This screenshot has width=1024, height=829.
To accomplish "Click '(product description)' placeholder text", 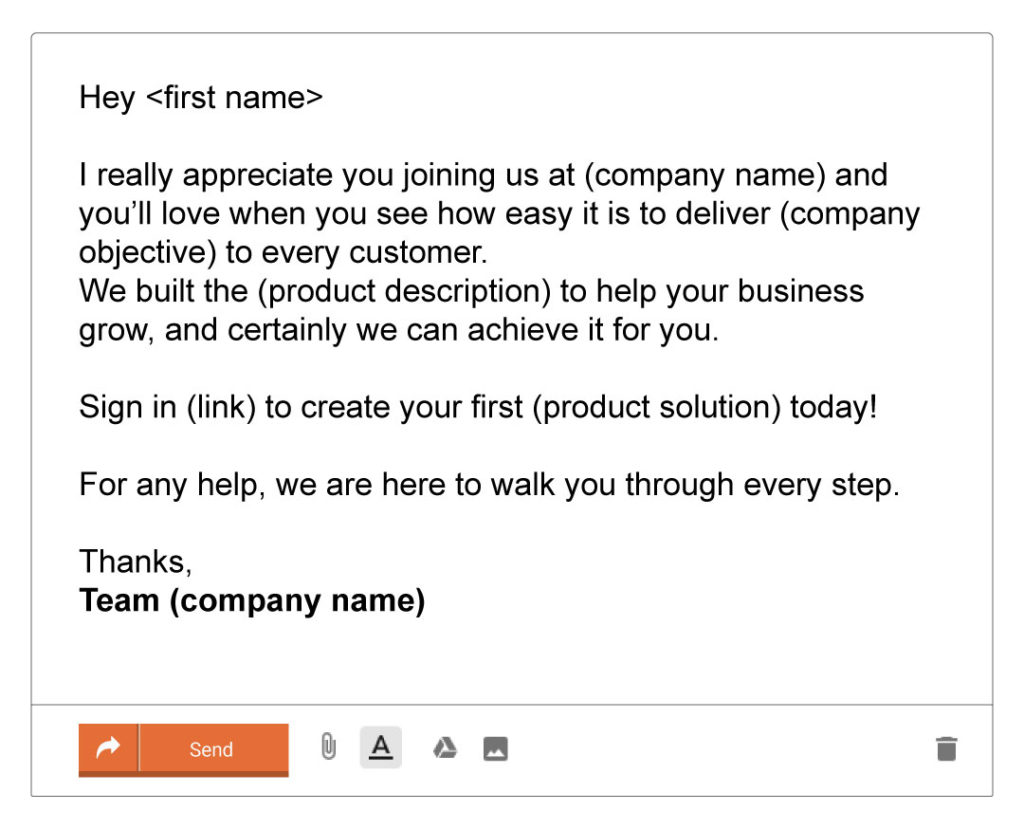I will [405, 291].
